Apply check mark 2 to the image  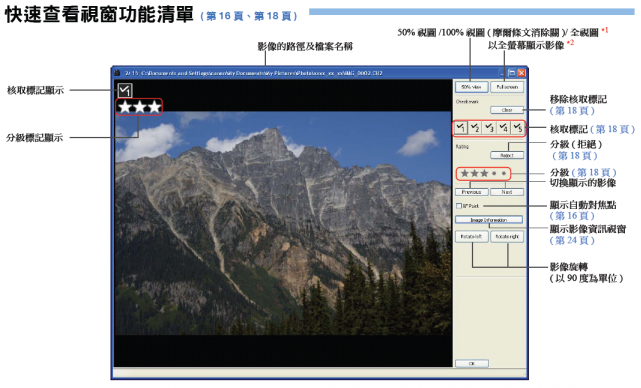tap(475, 128)
